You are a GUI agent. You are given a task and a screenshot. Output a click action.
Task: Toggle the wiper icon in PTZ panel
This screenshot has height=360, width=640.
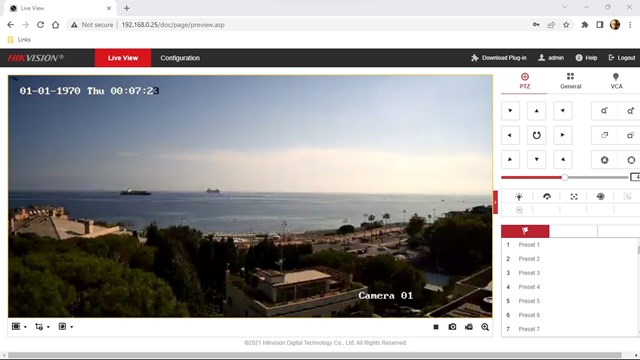(x=547, y=197)
